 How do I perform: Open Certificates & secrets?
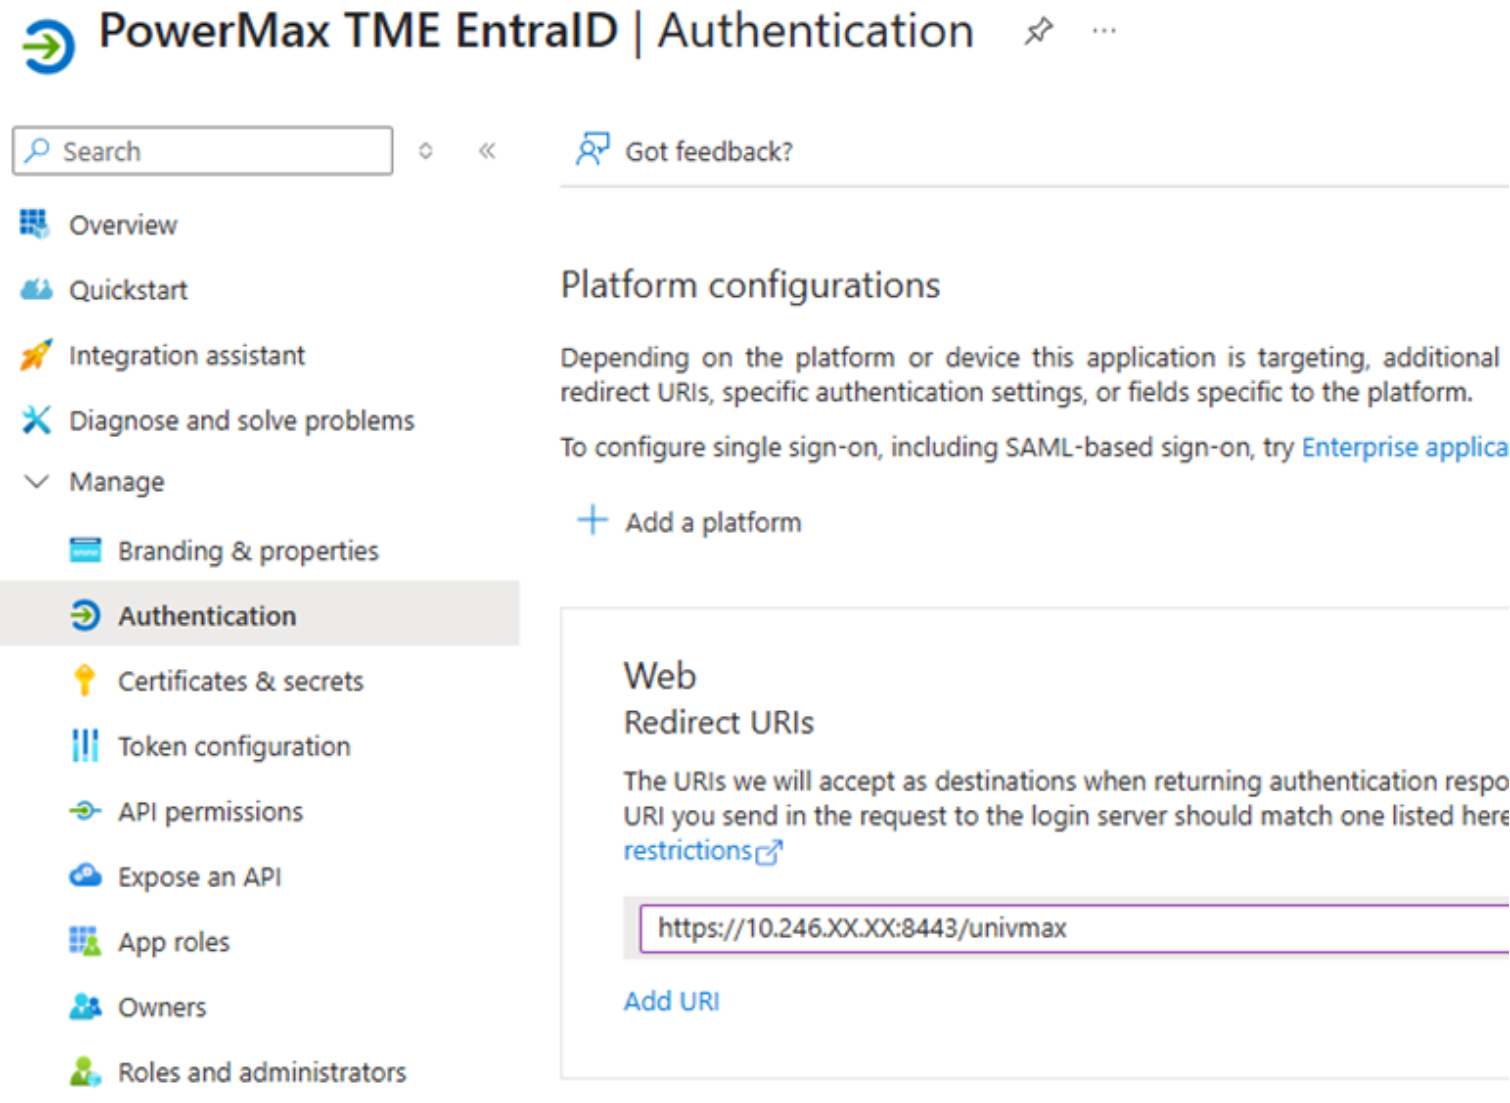(x=240, y=682)
